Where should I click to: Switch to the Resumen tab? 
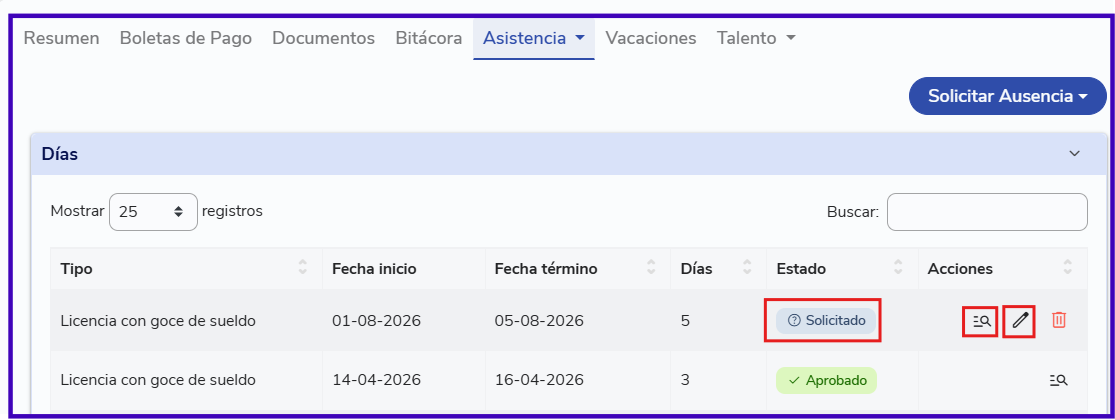point(61,38)
